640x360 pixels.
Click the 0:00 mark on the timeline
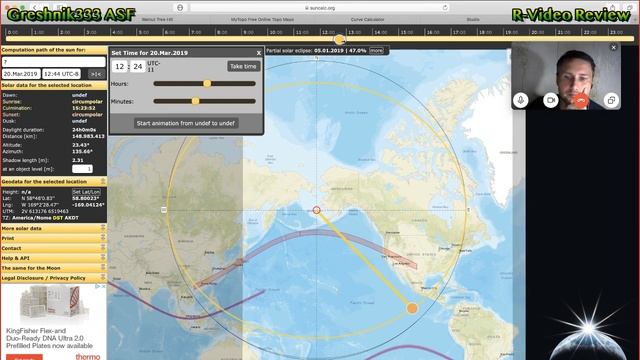tap(13, 32)
